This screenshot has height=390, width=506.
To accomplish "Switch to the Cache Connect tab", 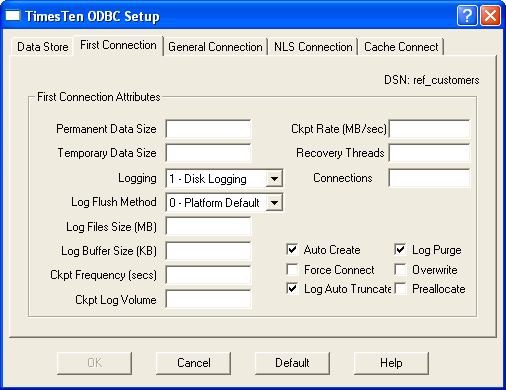I will (x=401, y=47).
